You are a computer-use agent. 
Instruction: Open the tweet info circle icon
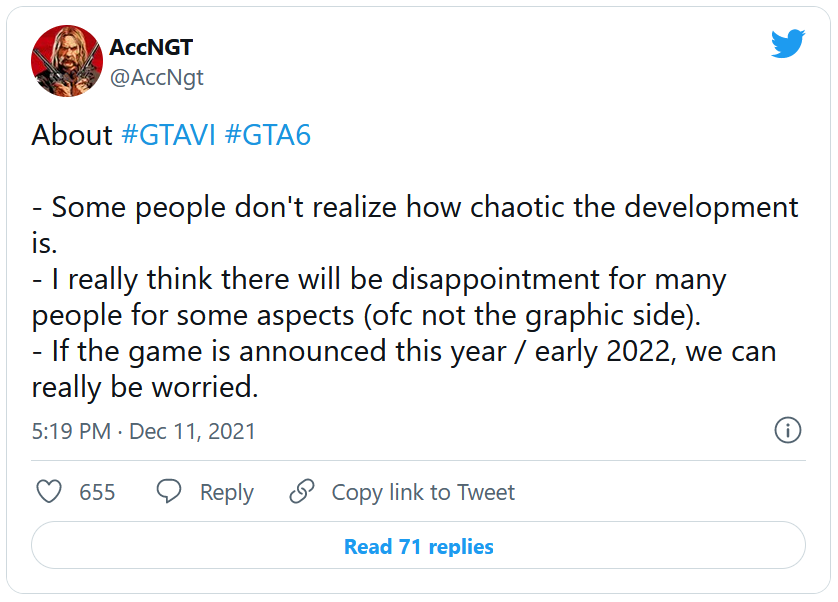click(787, 431)
